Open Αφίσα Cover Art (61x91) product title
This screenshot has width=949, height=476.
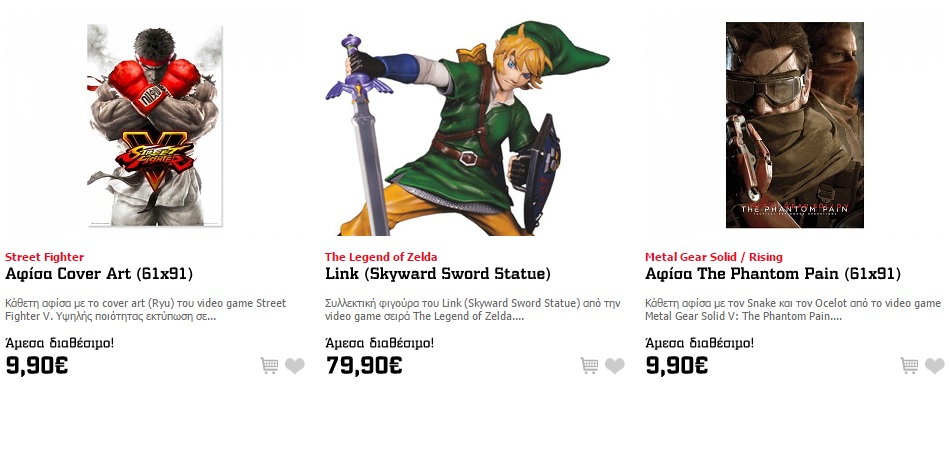tap(99, 274)
